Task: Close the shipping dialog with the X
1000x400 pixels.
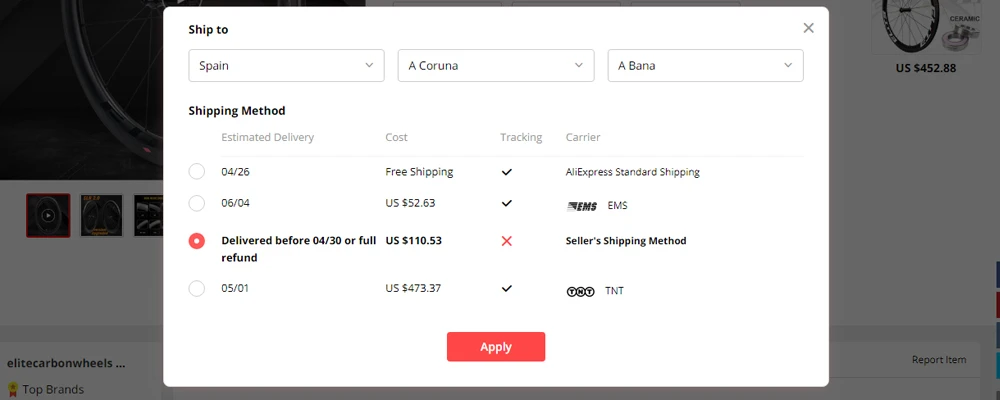Action: (808, 28)
